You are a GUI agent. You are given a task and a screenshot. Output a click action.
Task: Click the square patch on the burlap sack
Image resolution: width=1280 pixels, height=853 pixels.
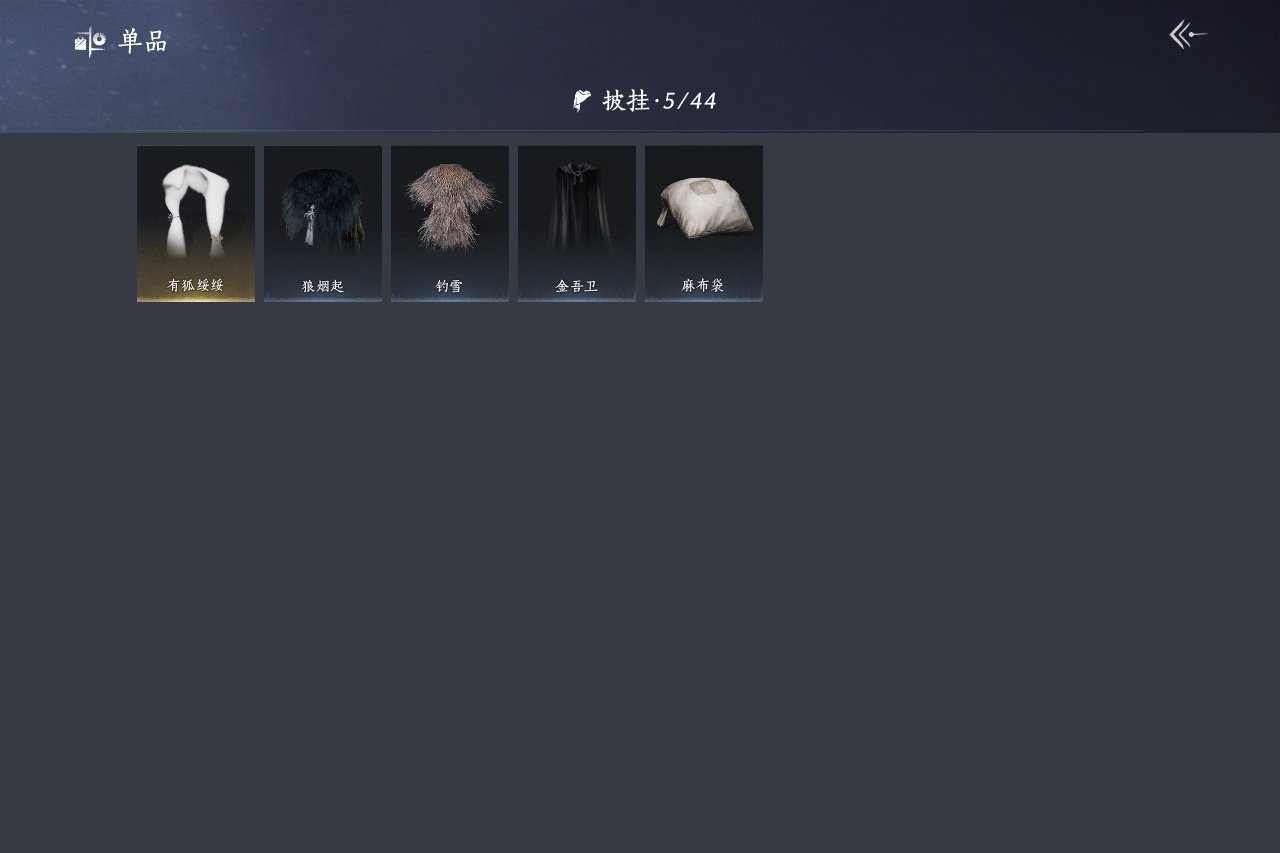(704, 188)
